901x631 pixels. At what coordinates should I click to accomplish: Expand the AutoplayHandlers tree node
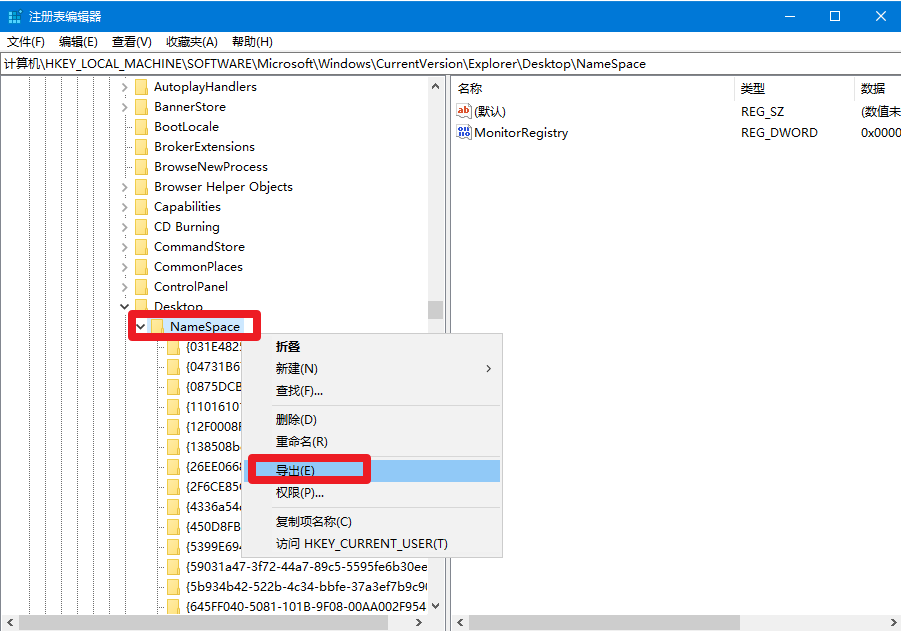[125, 87]
